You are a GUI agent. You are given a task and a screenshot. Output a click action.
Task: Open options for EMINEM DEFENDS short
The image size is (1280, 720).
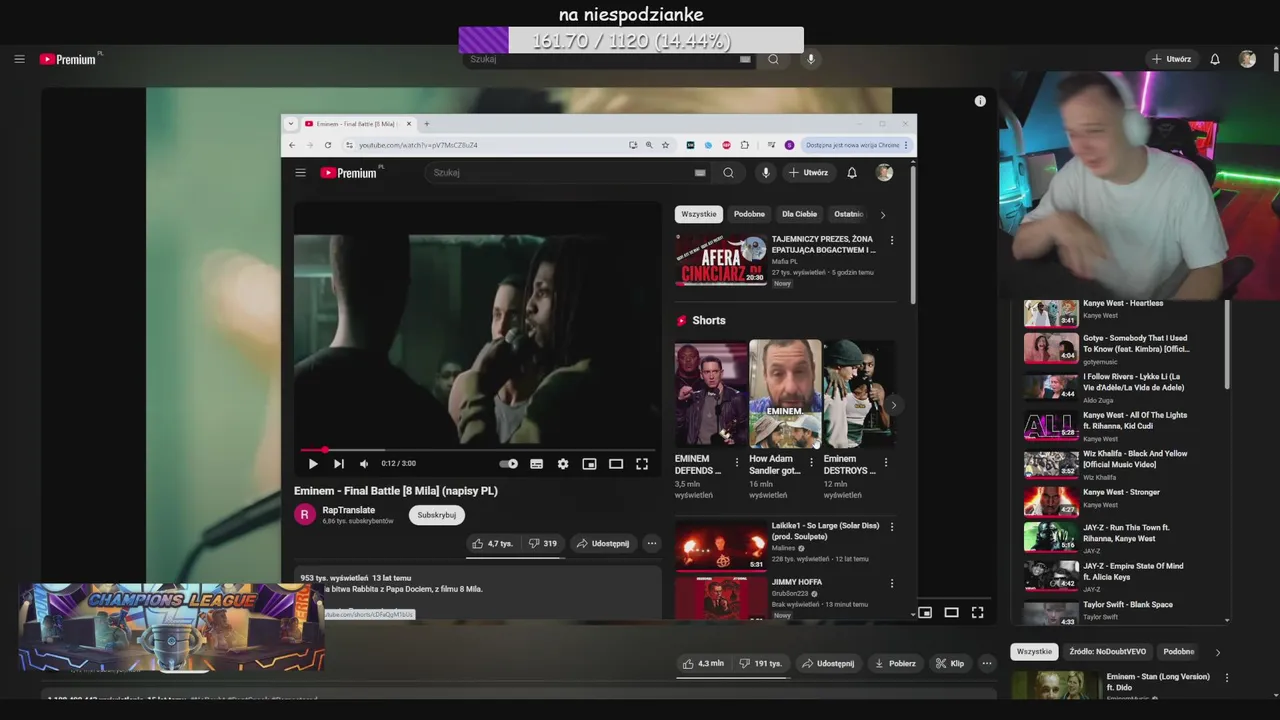pos(737,462)
